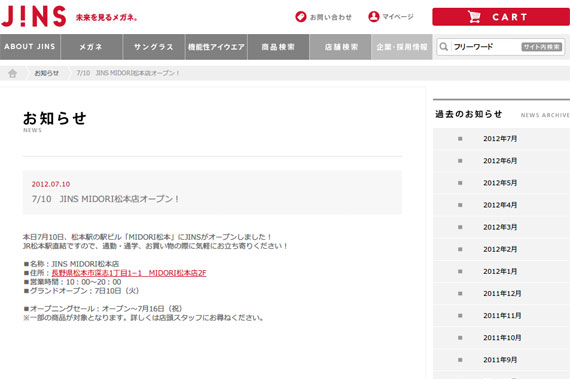Click the グランドオープン 7月10日 line
The width and height of the screenshot is (570, 379).
81,291
